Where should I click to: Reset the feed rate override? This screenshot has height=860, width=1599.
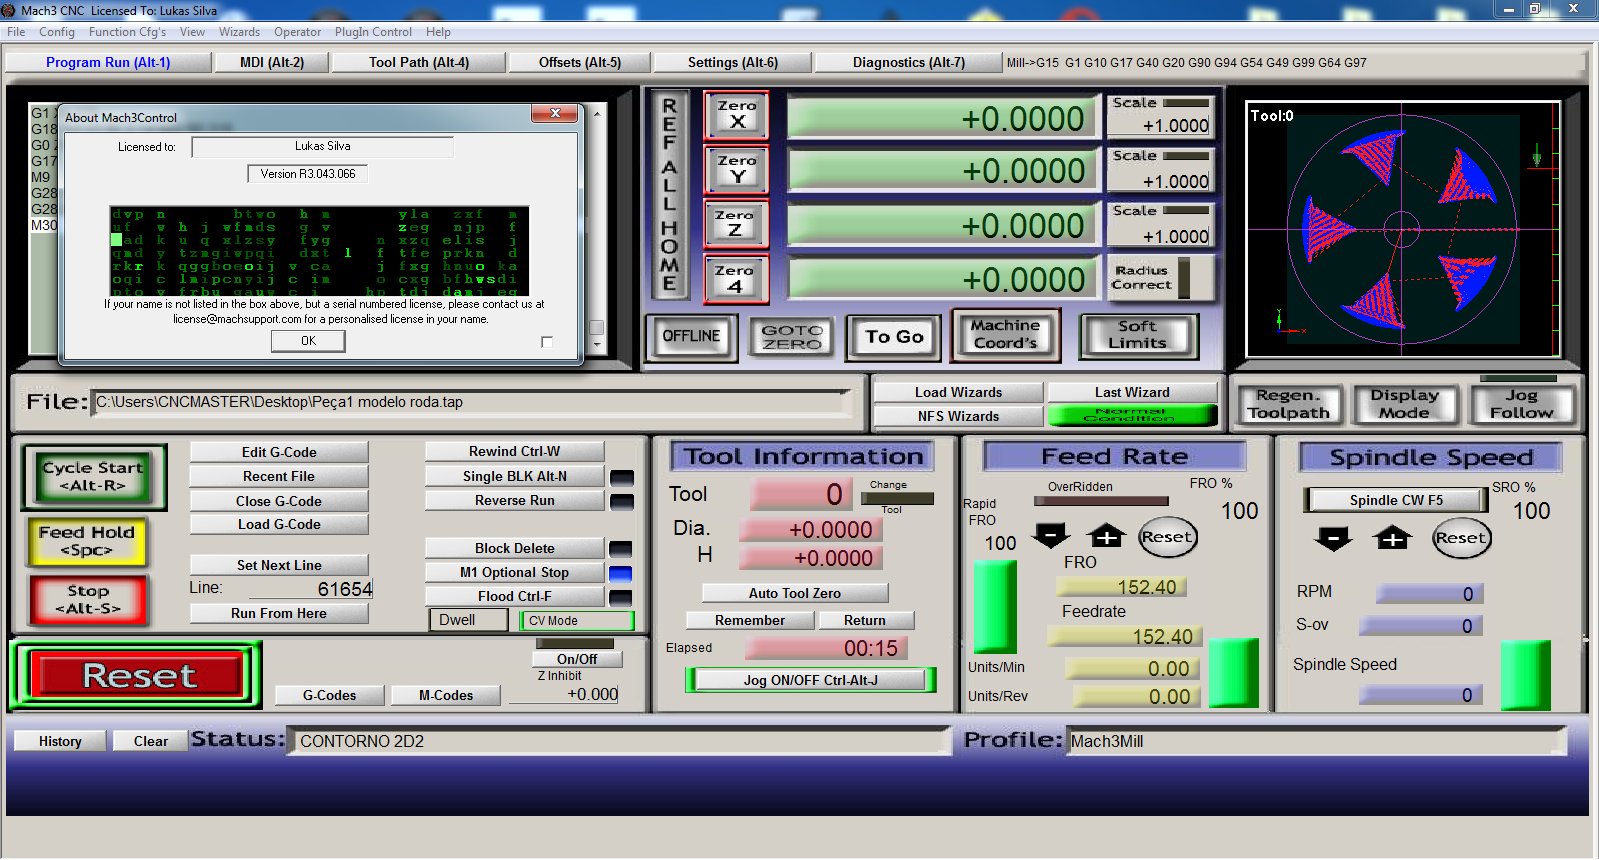pos(1167,537)
